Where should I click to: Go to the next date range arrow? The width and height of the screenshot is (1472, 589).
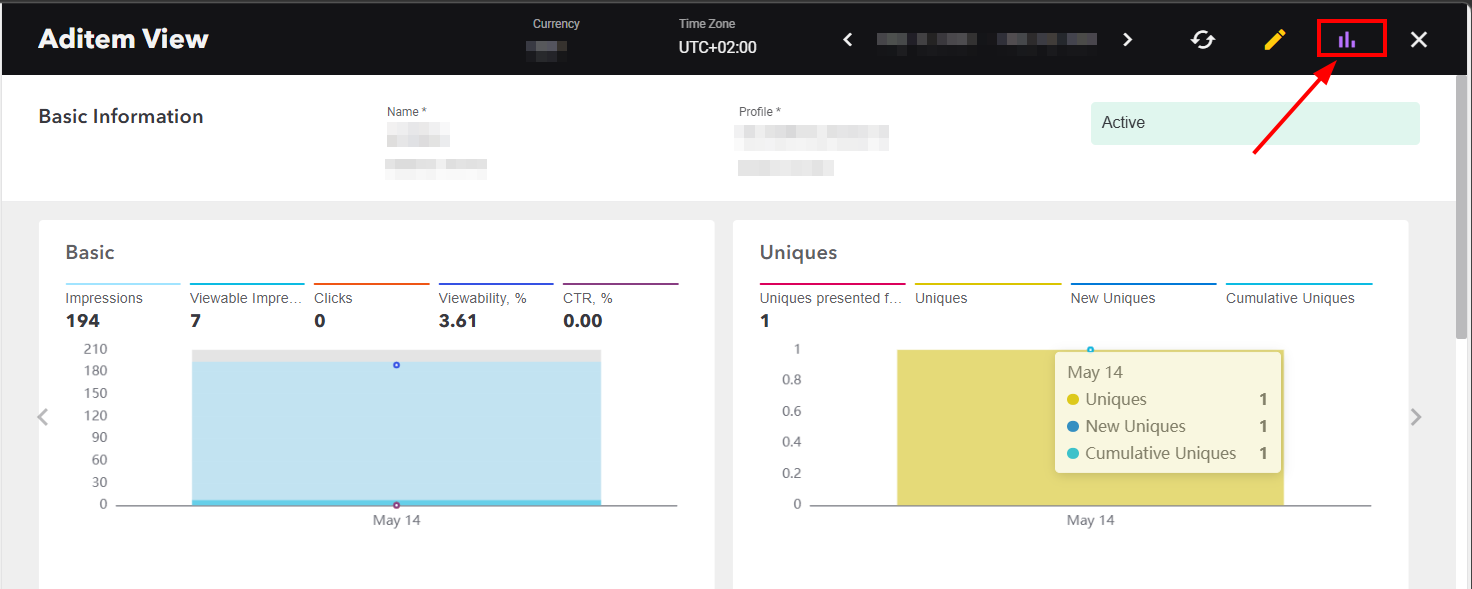click(1127, 39)
